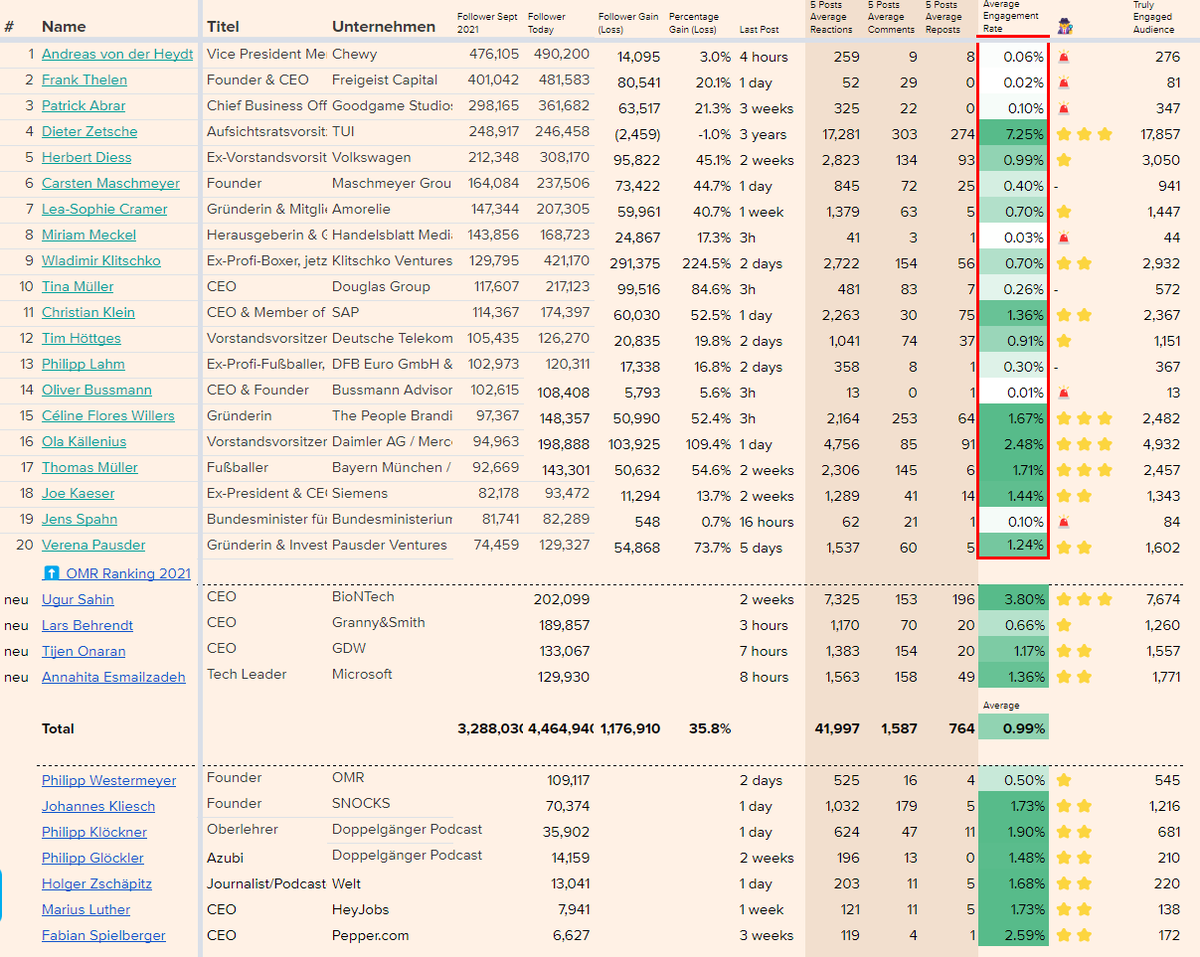Click the first star in Ola Källenius's row

[x=1064, y=444]
